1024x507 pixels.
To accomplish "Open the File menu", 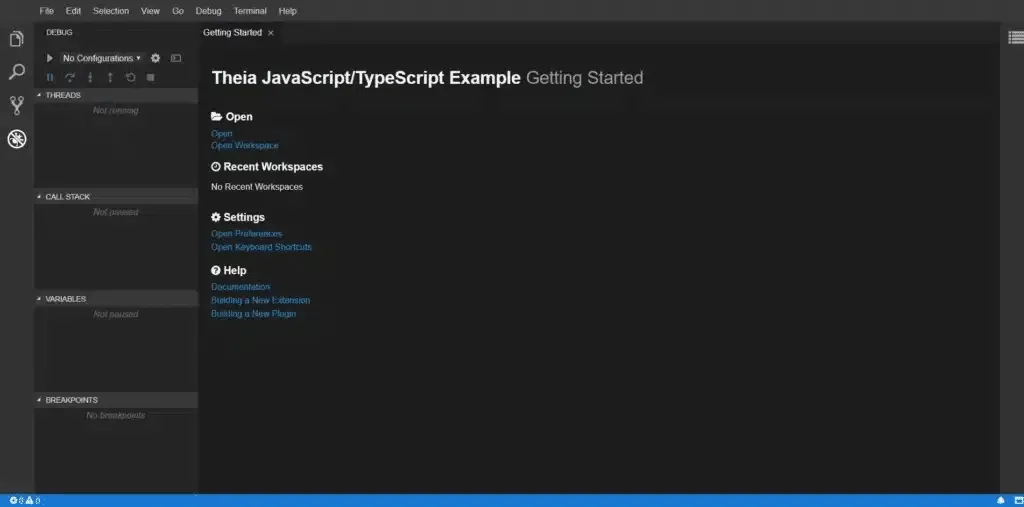I will tap(46, 11).
